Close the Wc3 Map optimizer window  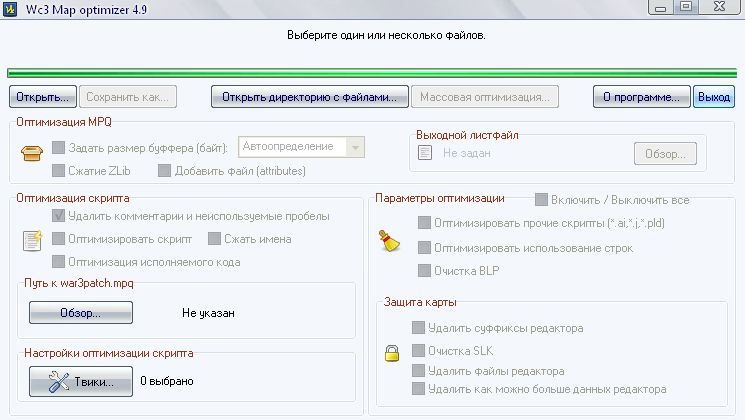[720, 7]
